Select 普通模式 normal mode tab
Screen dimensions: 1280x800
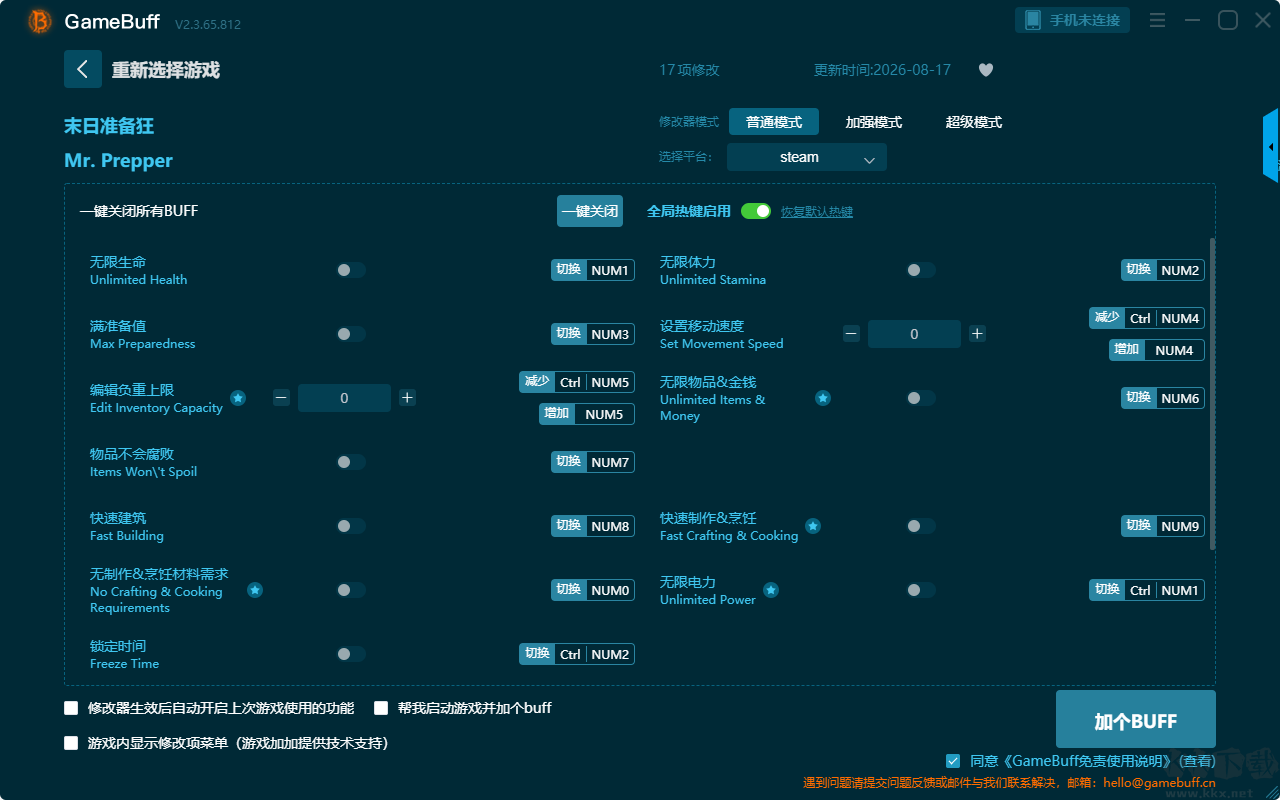tap(774, 122)
